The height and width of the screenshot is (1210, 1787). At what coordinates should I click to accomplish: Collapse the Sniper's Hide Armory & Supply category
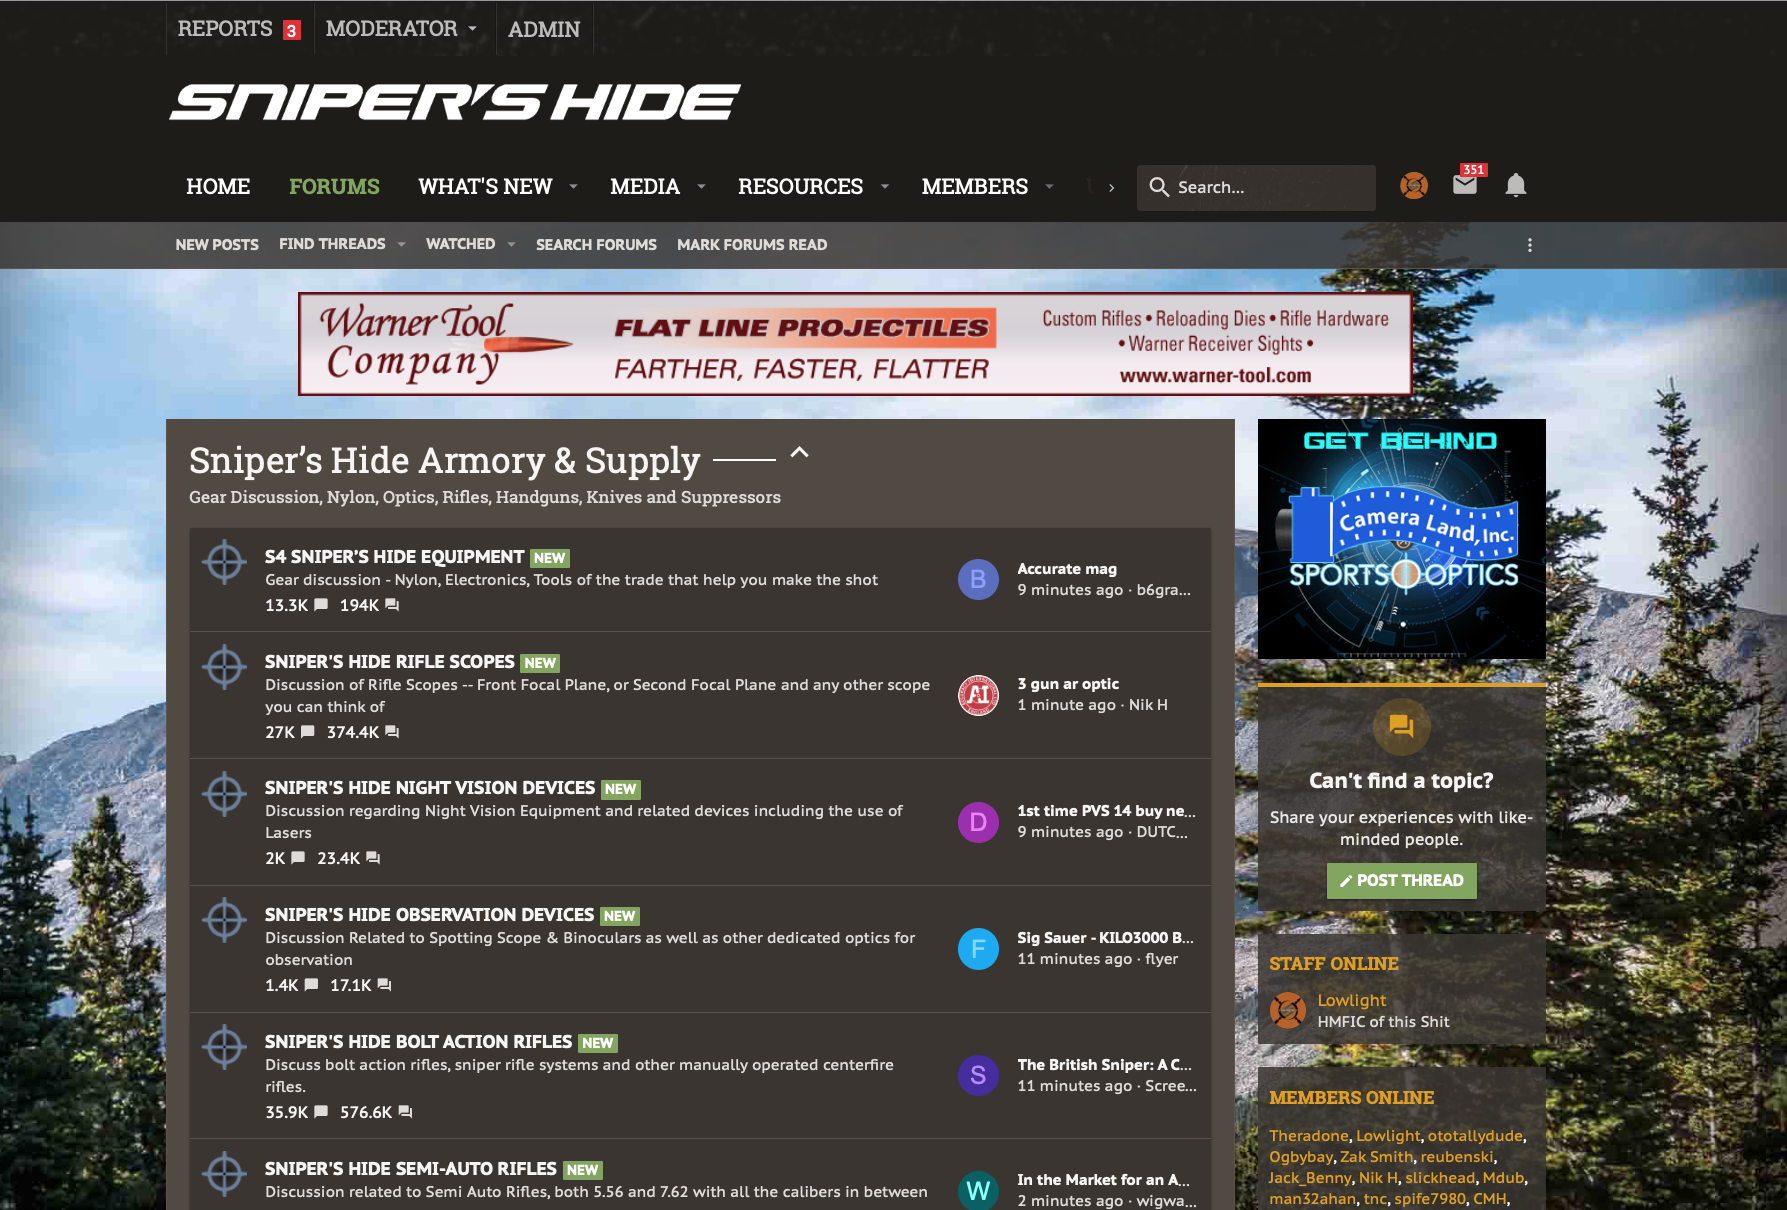tap(799, 453)
